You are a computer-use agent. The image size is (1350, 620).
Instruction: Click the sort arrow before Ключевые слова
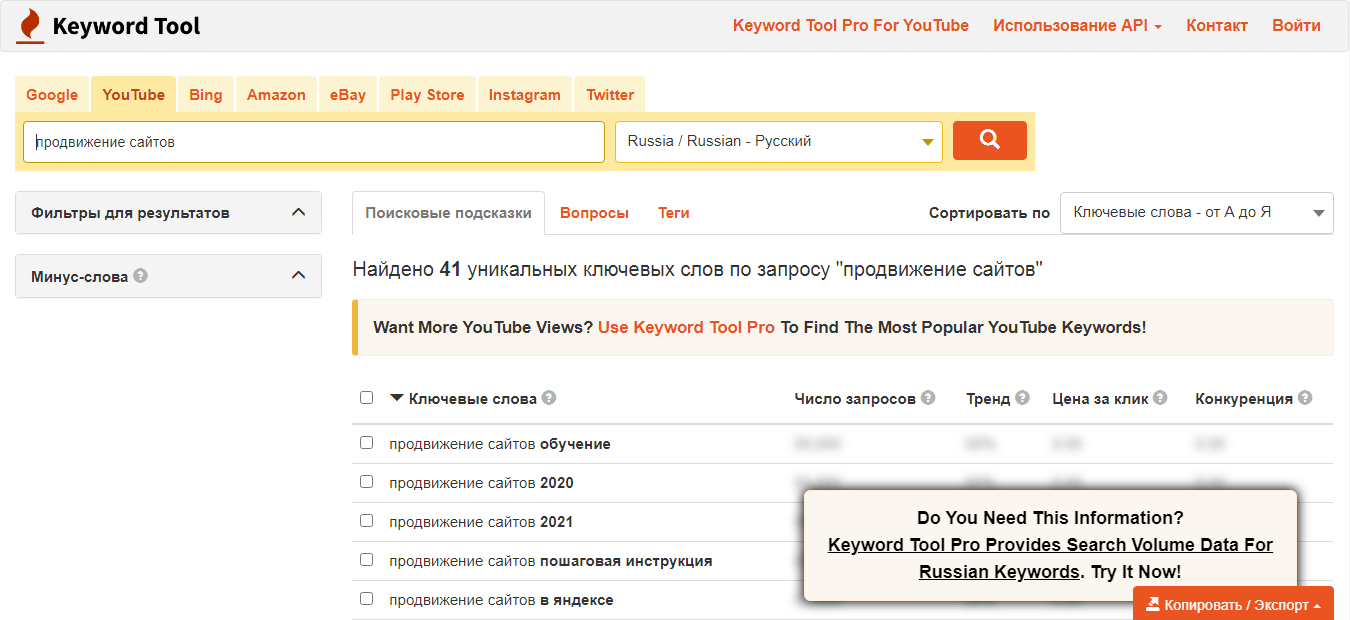394,397
